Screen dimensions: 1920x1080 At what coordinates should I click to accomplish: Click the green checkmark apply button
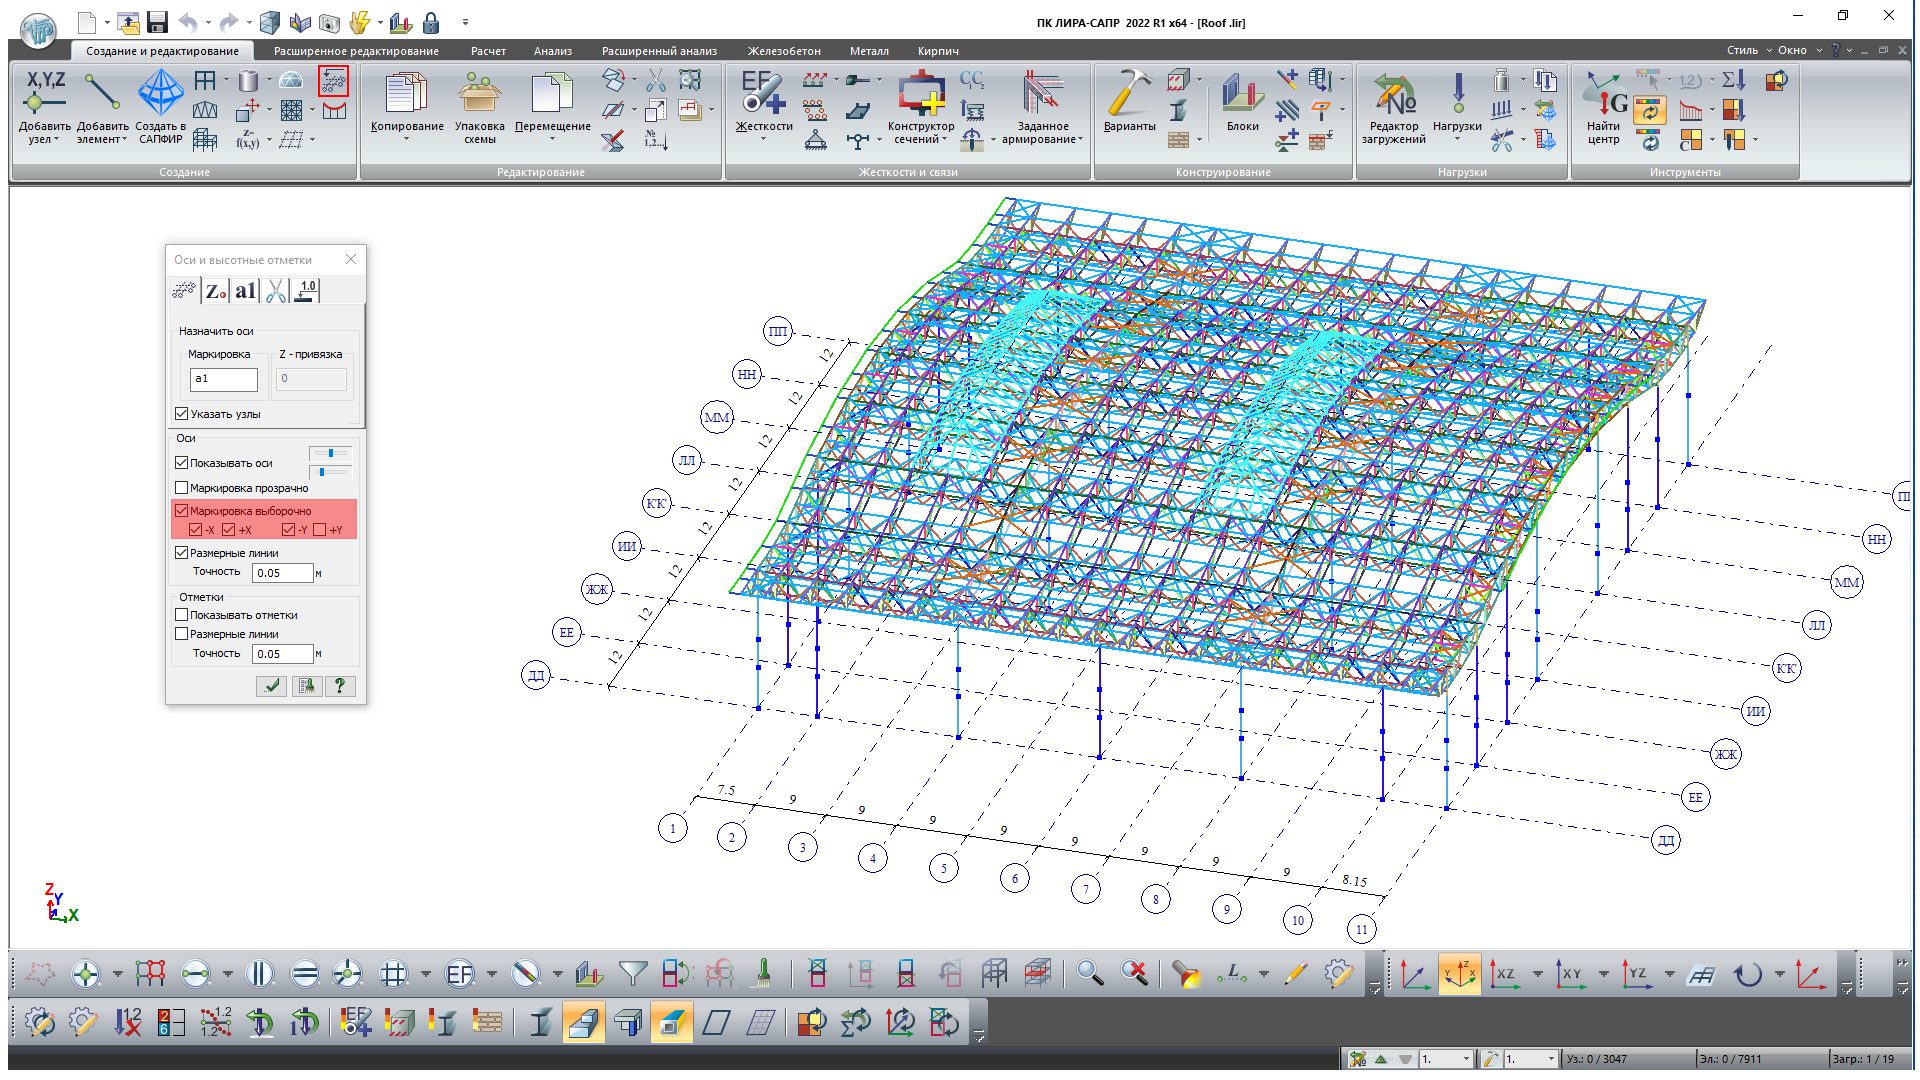click(x=271, y=686)
